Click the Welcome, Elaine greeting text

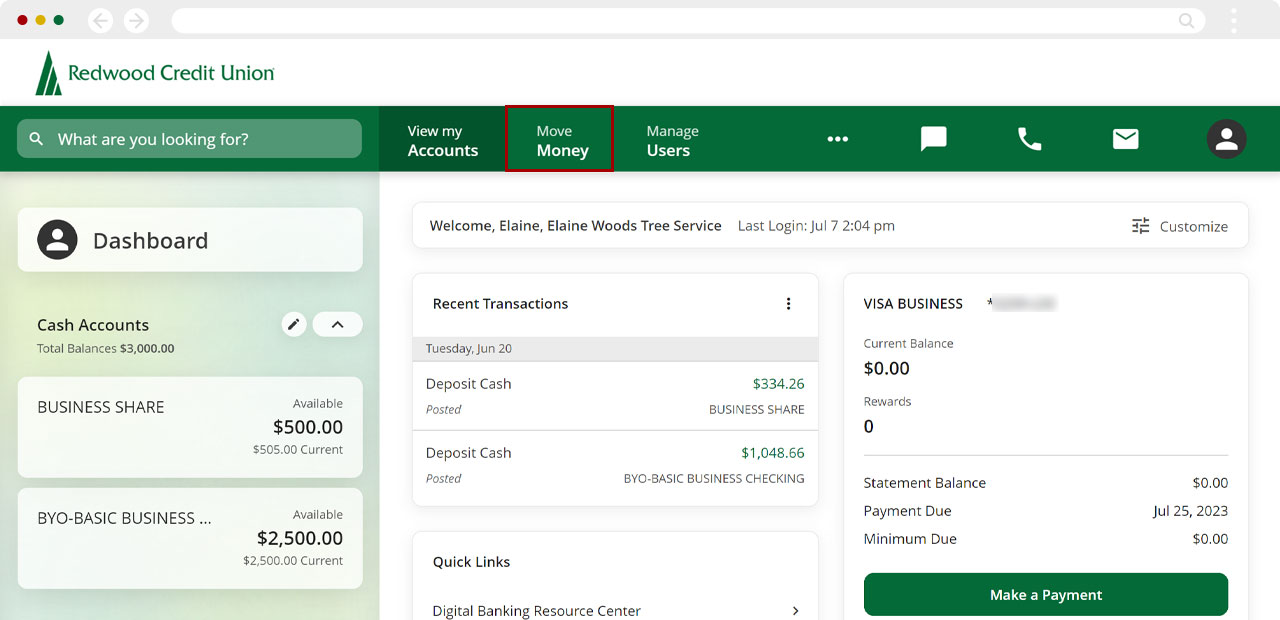575,226
